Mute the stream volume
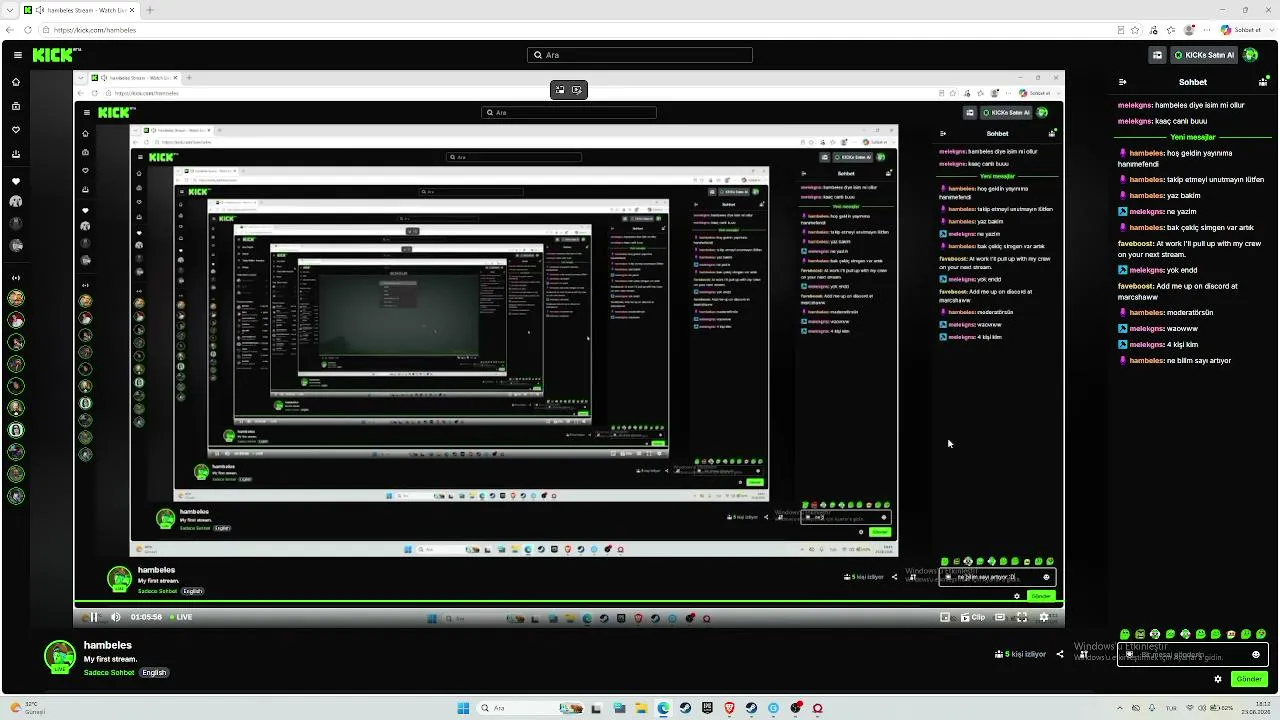Screen dimensions: 1280x720 click(x=115, y=617)
